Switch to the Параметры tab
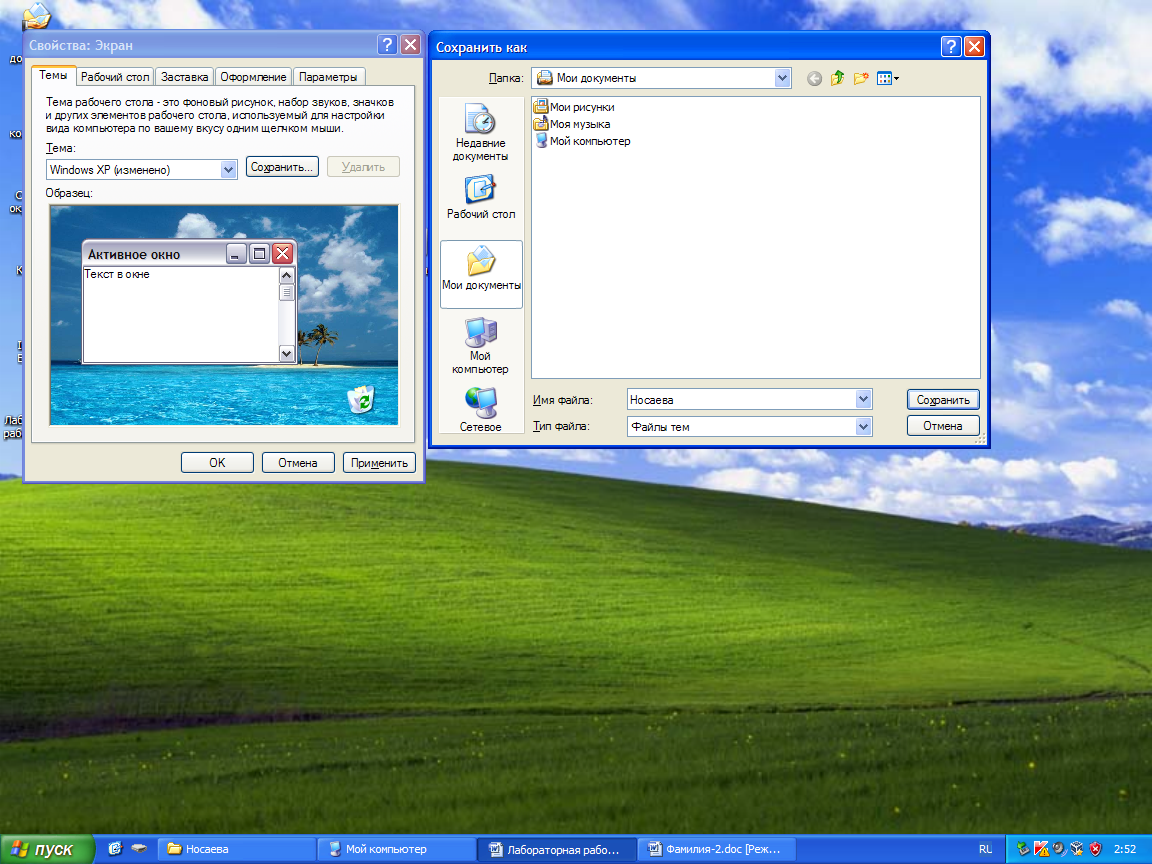This screenshot has width=1152, height=864. click(x=328, y=77)
